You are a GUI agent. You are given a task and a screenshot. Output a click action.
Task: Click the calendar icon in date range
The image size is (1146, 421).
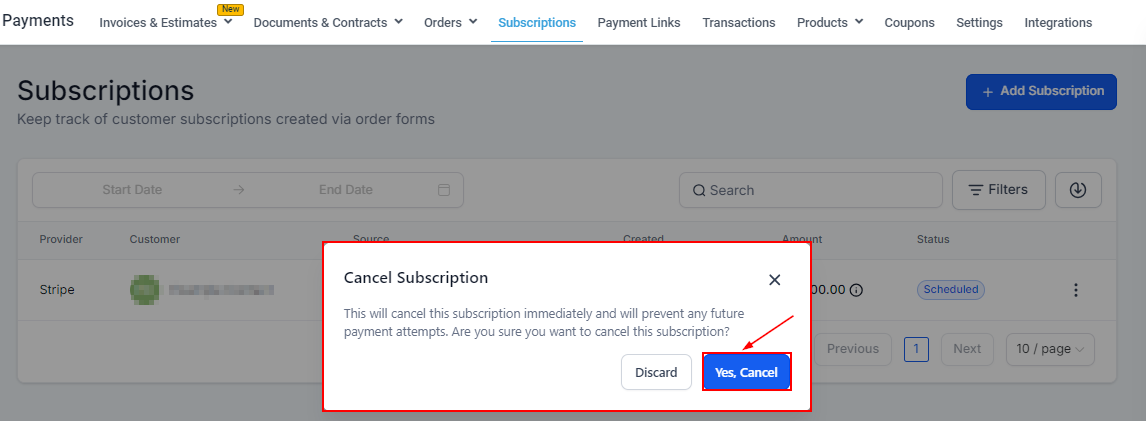pyautogui.click(x=444, y=190)
